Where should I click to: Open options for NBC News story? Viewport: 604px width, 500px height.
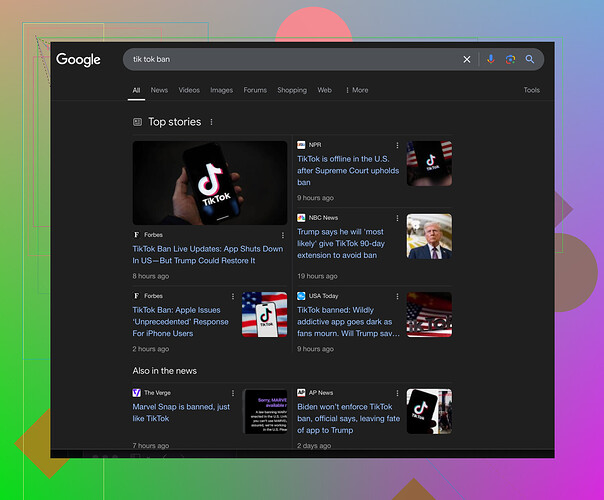point(397,218)
